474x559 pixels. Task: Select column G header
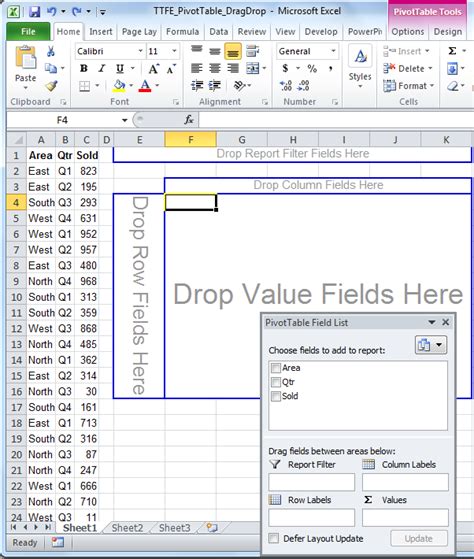pyautogui.click(x=242, y=140)
